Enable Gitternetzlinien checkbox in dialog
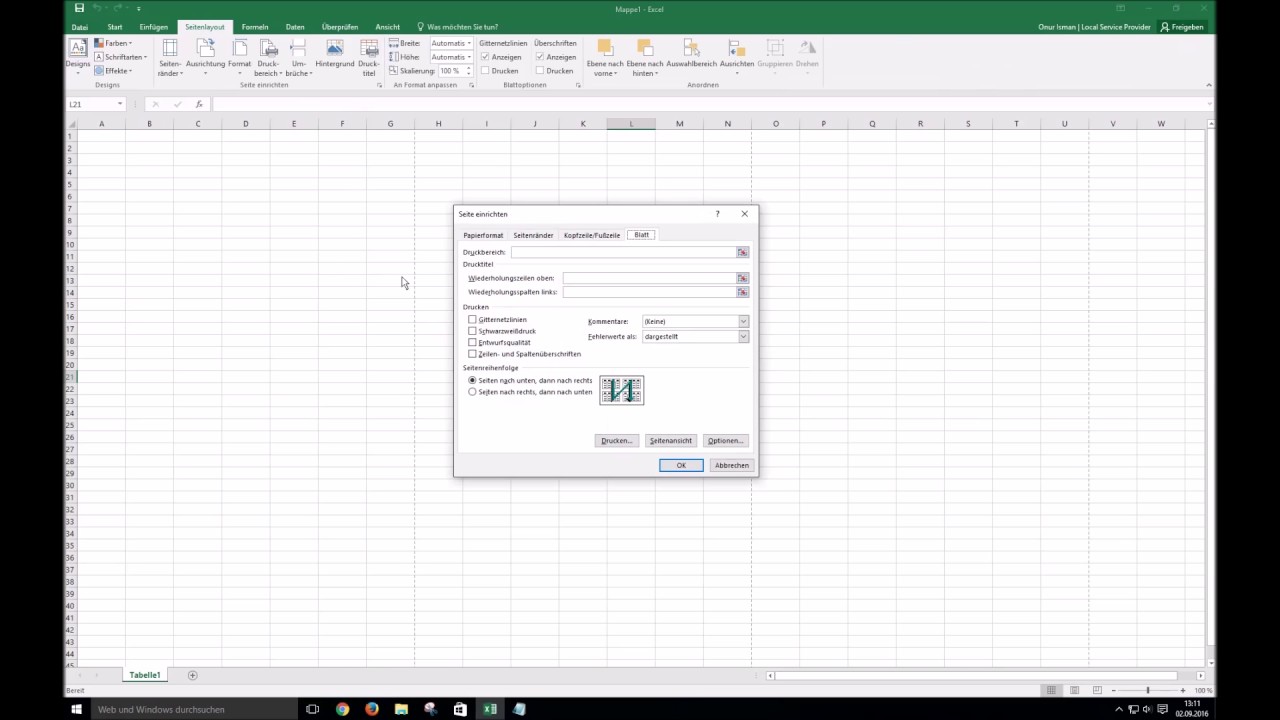The width and height of the screenshot is (1280, 720). 473,320
